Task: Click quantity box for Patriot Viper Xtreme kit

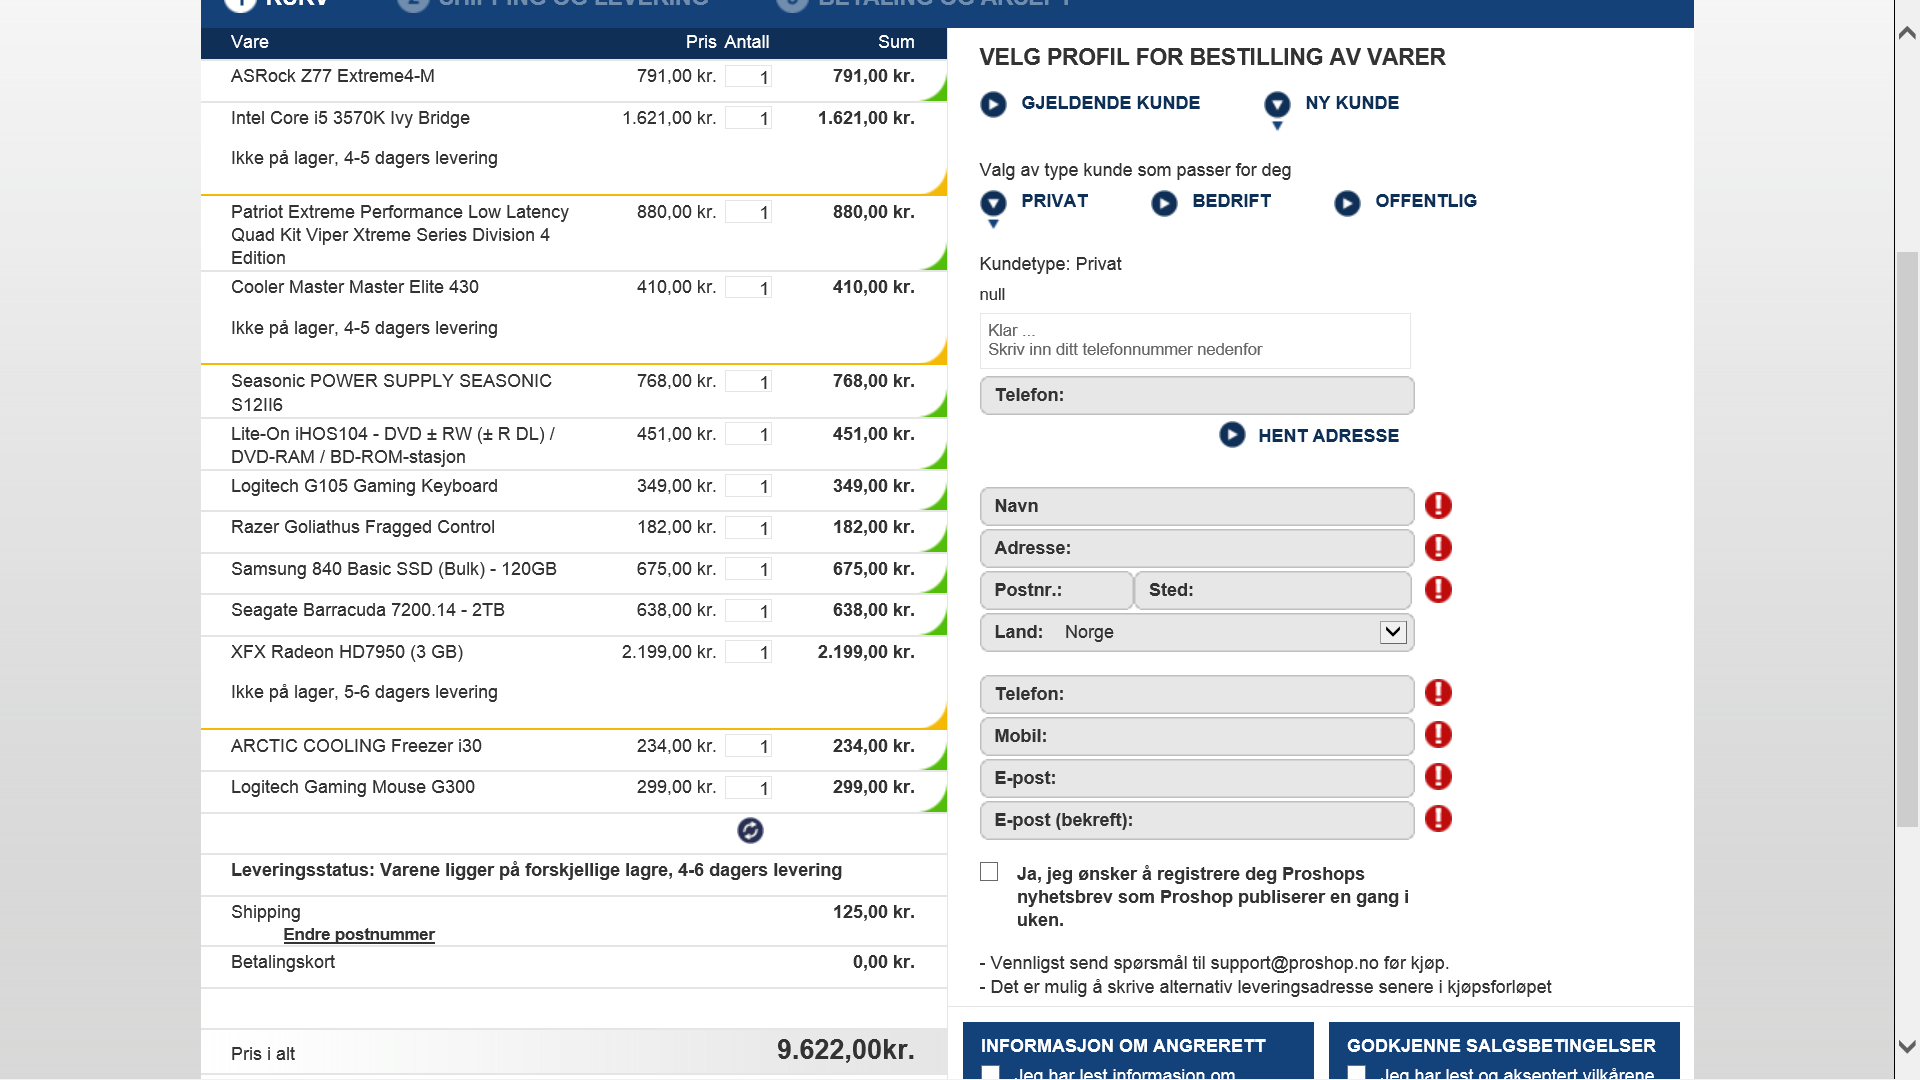Action: [748, 213]
